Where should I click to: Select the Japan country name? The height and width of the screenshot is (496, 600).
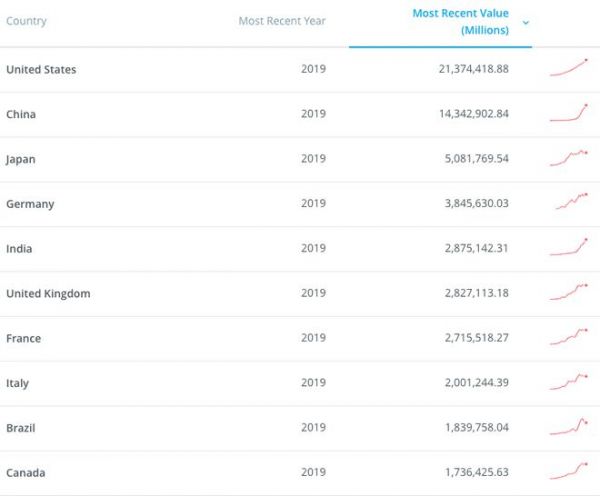pyautogui.click(x=21, y=159)
